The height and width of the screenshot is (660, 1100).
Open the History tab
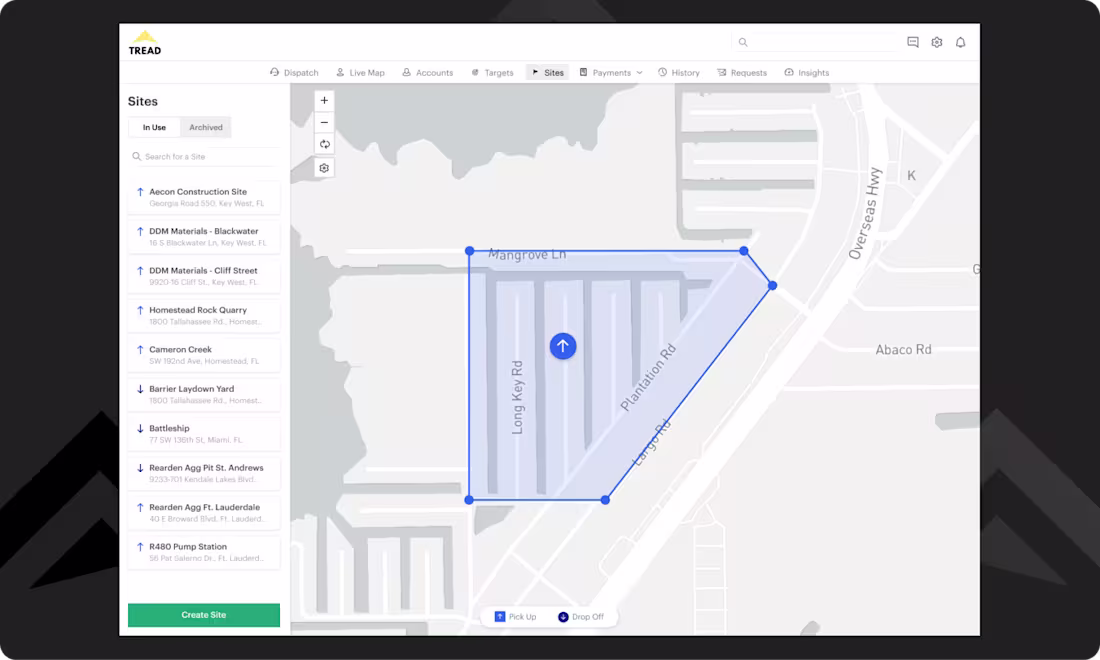678,72
